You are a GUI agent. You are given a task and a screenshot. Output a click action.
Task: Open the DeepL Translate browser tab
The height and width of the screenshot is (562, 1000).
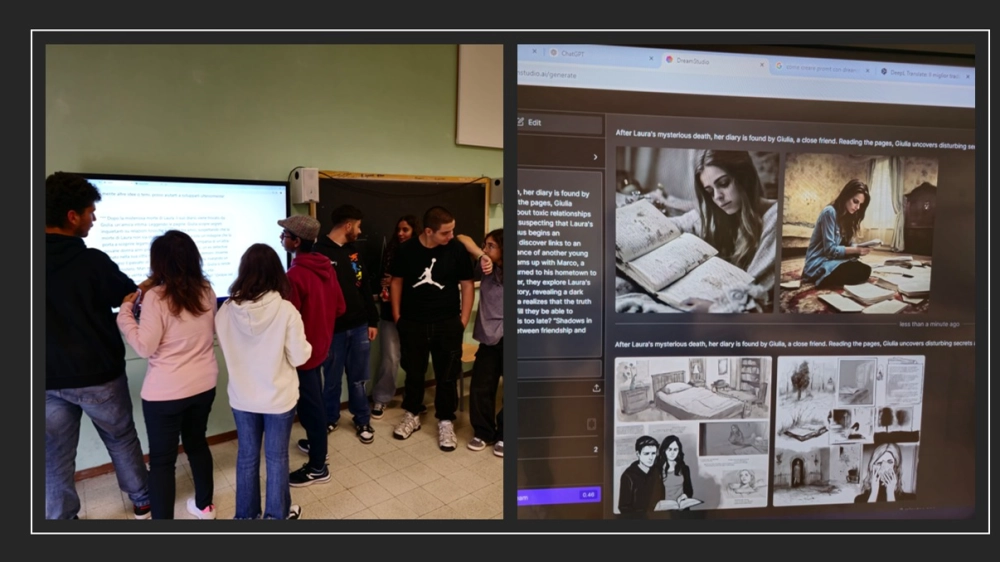point(920,73)
